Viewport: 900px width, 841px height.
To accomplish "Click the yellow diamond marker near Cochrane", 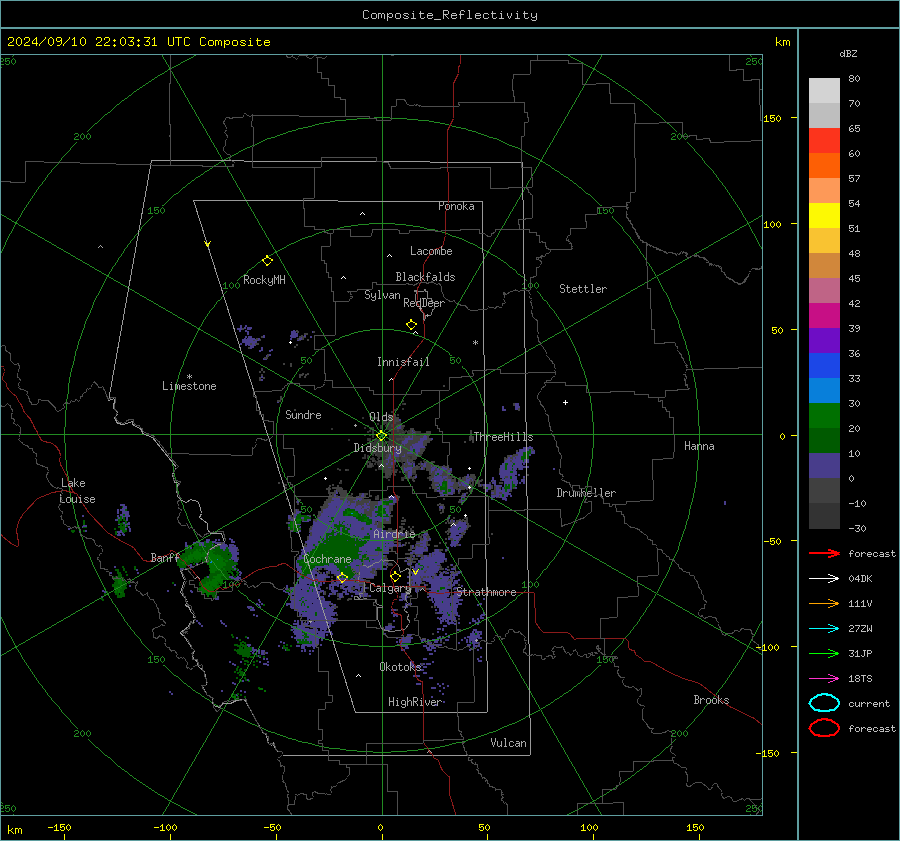I will [343, 578].
